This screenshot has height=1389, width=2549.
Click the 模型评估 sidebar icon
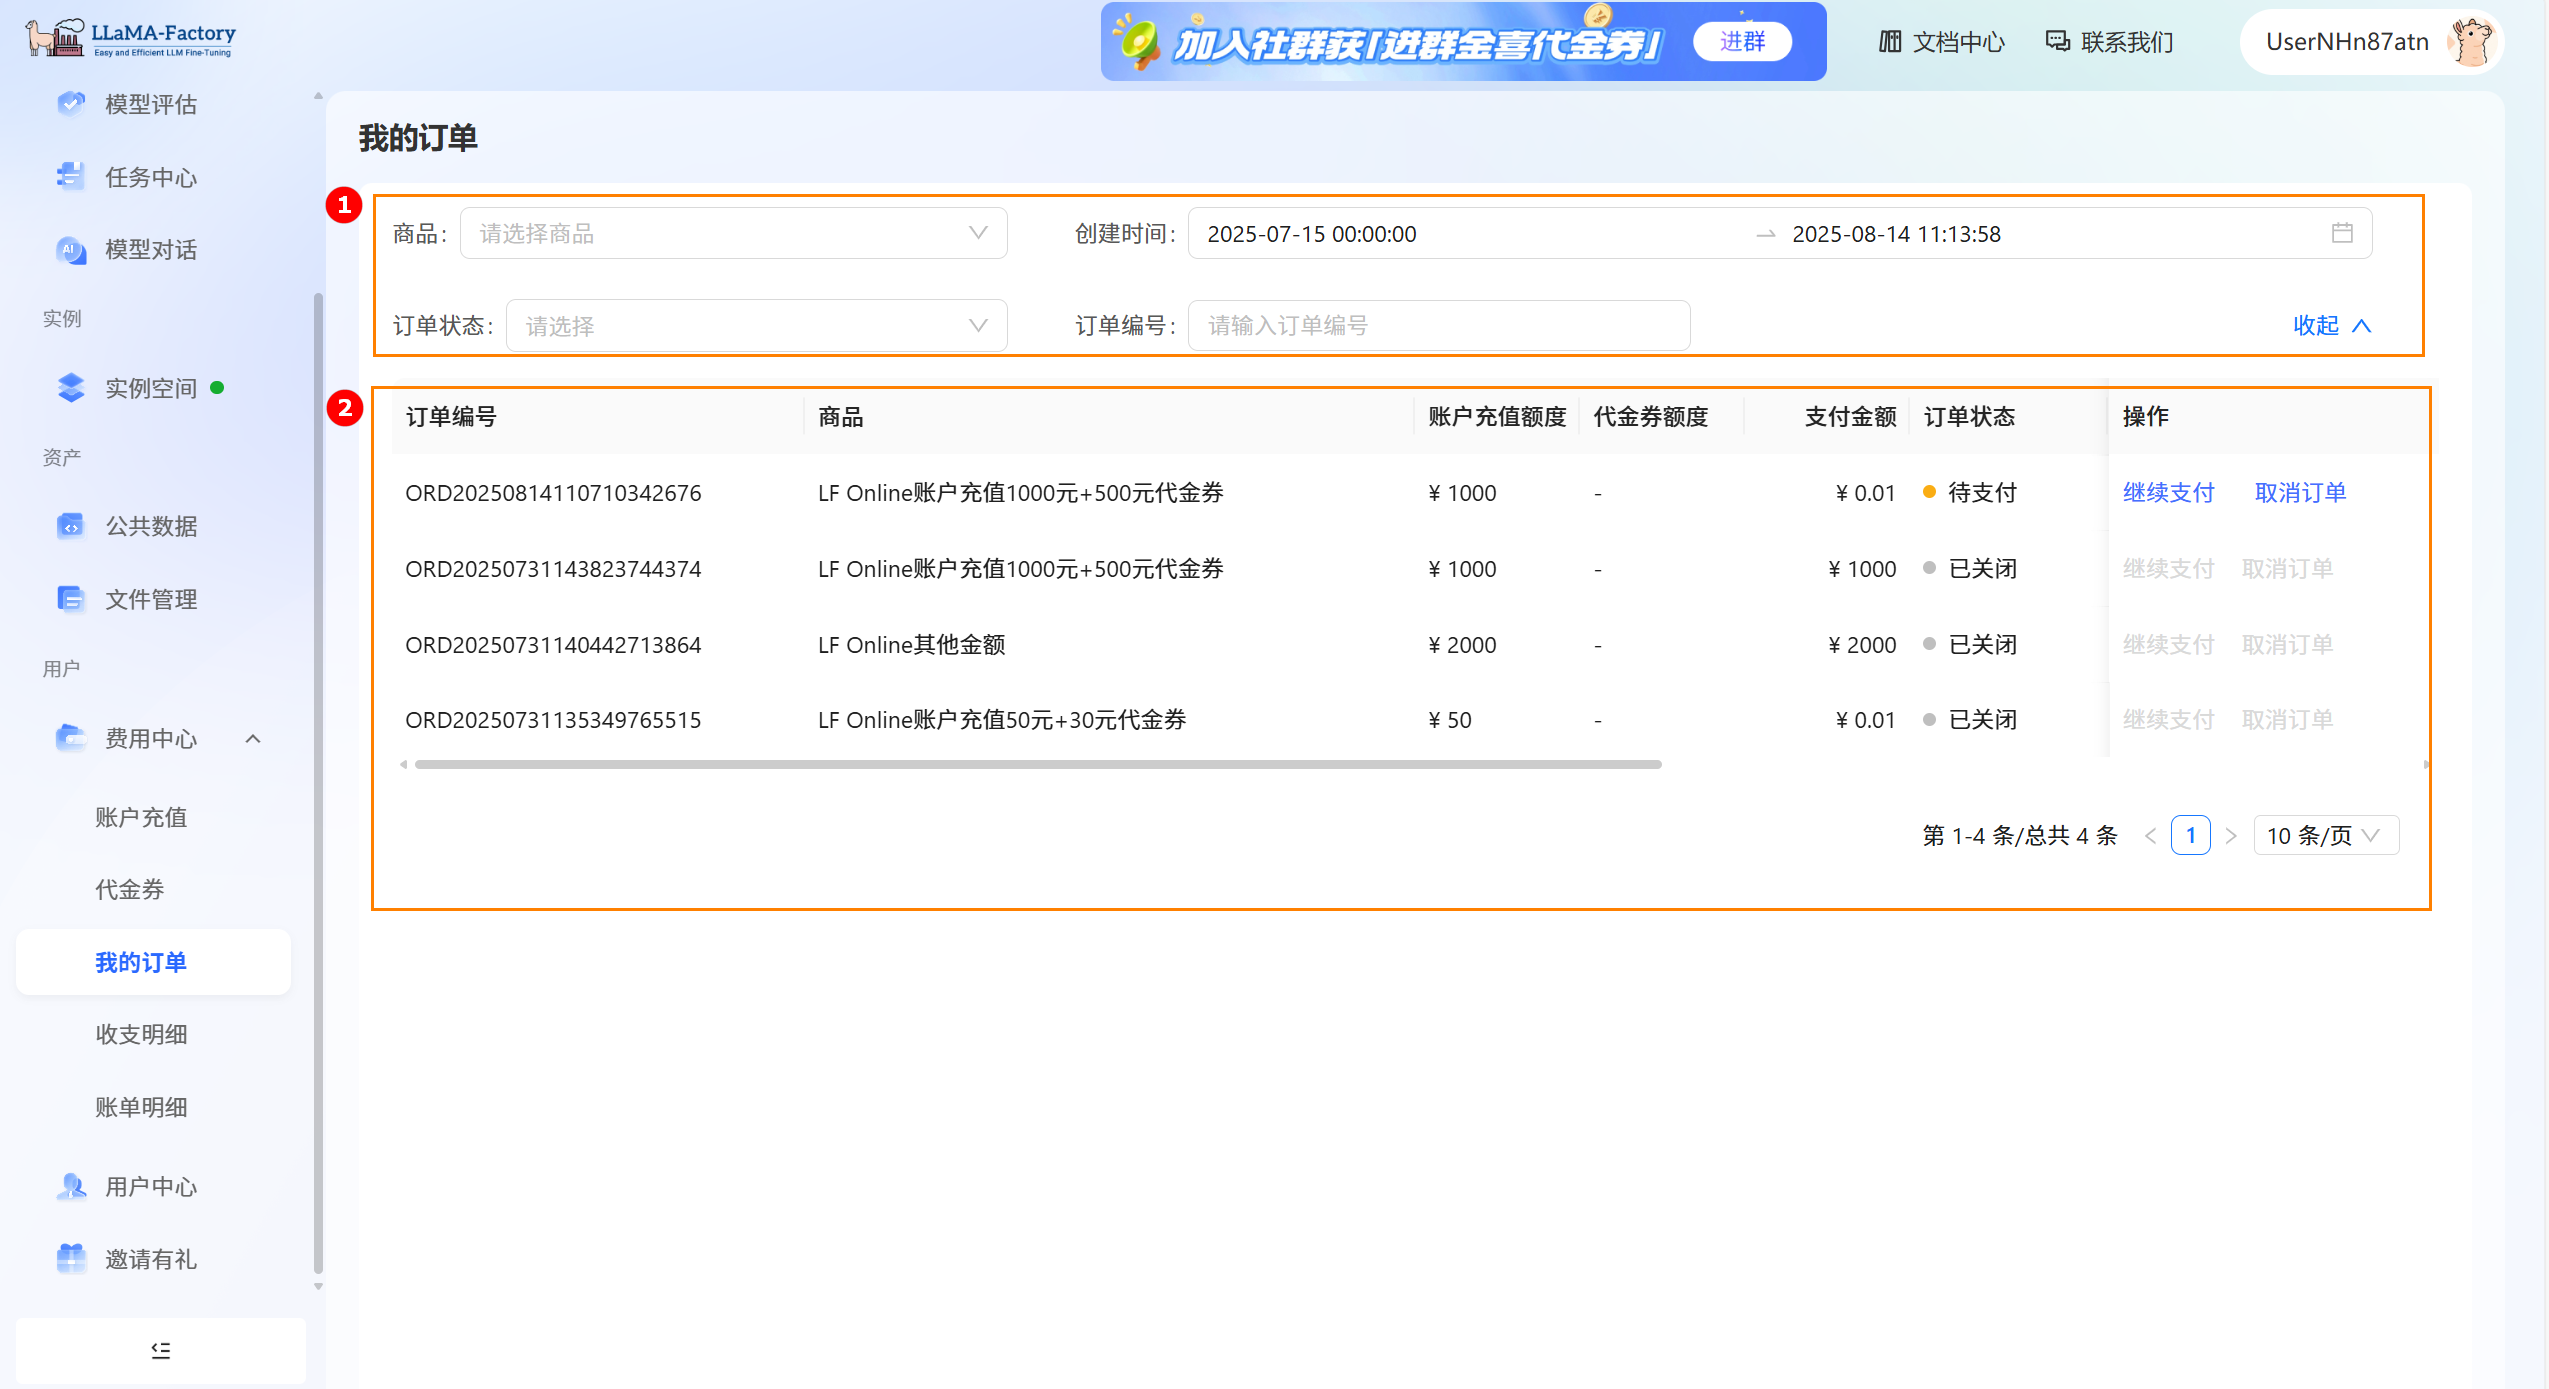[71, 104]
